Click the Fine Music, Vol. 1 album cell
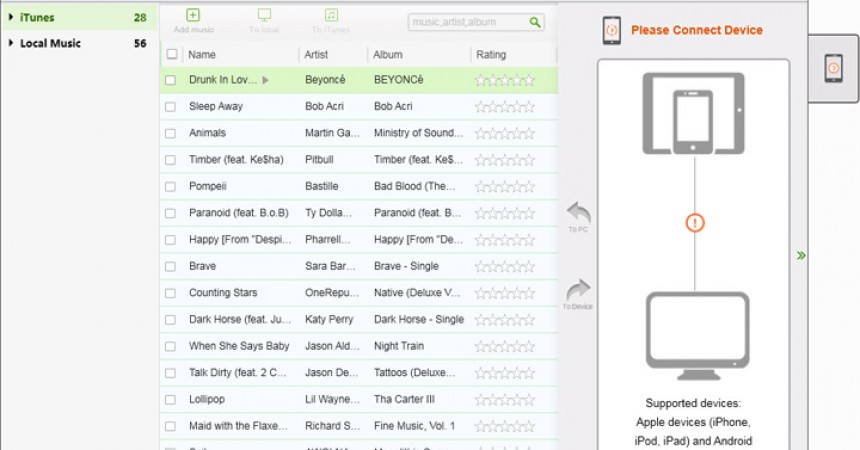This screenshot has width=860, height=450. tap(415, 426)
